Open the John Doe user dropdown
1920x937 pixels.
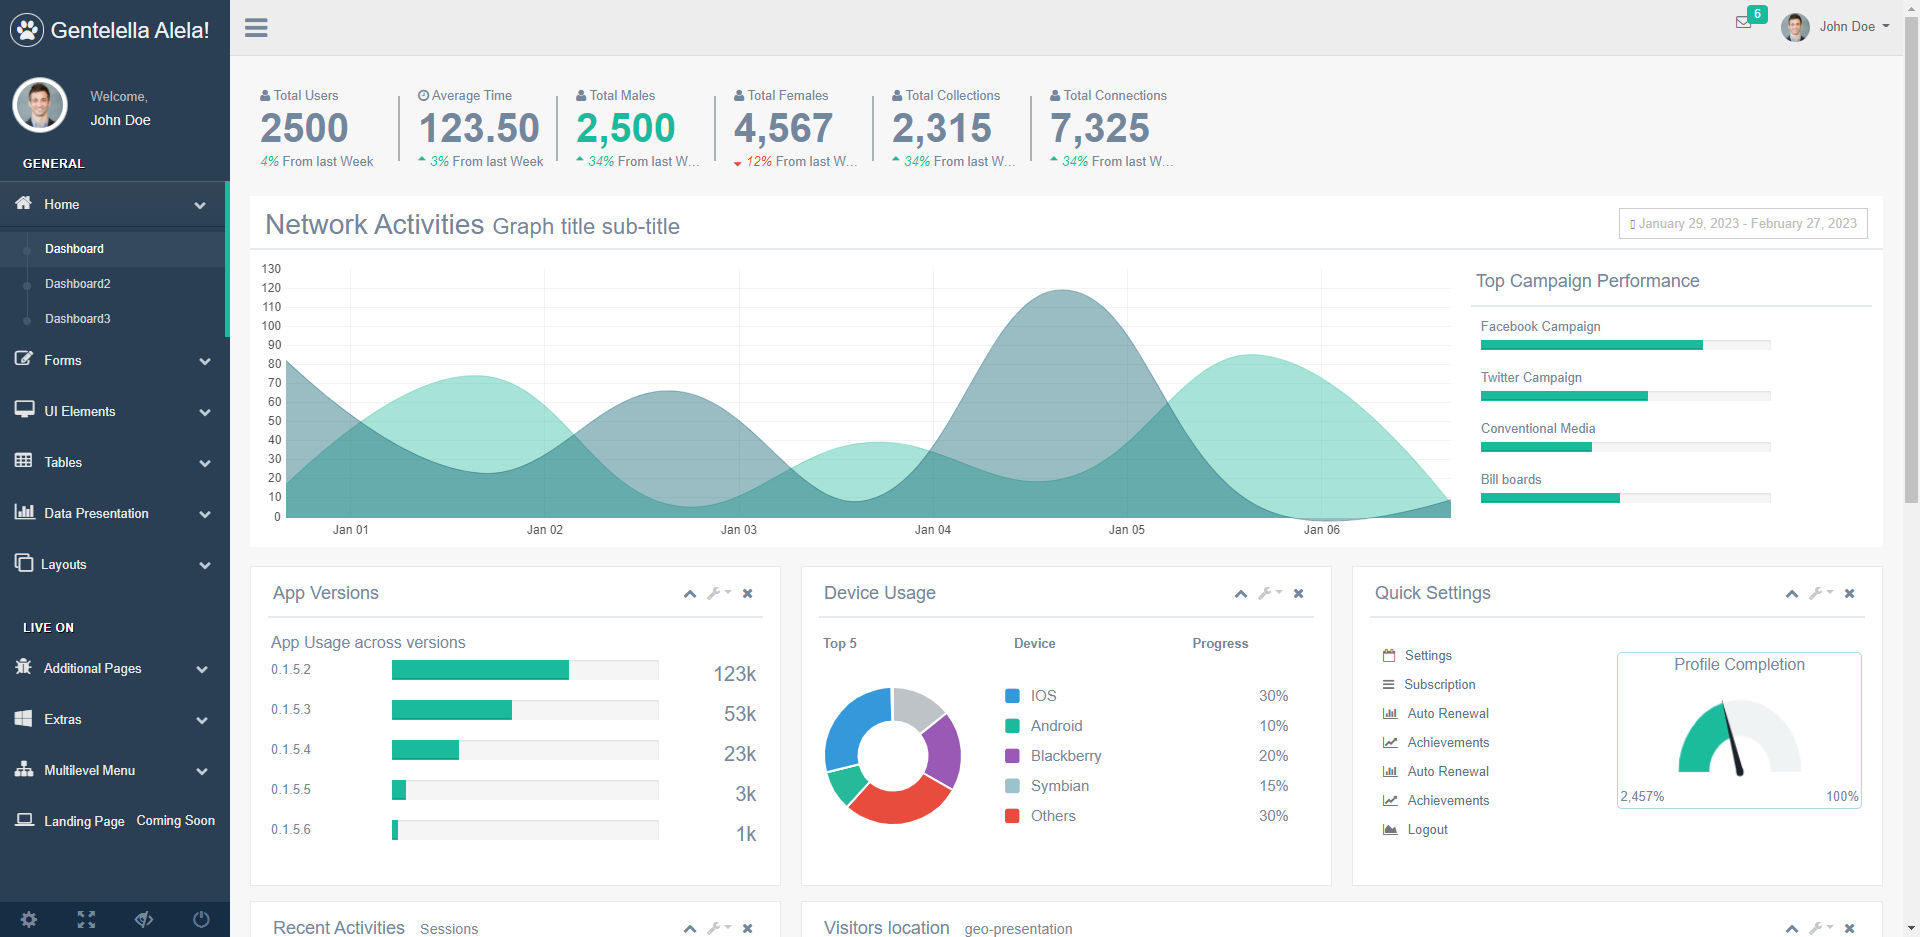pyautogui.click(x=1836, y=27)
